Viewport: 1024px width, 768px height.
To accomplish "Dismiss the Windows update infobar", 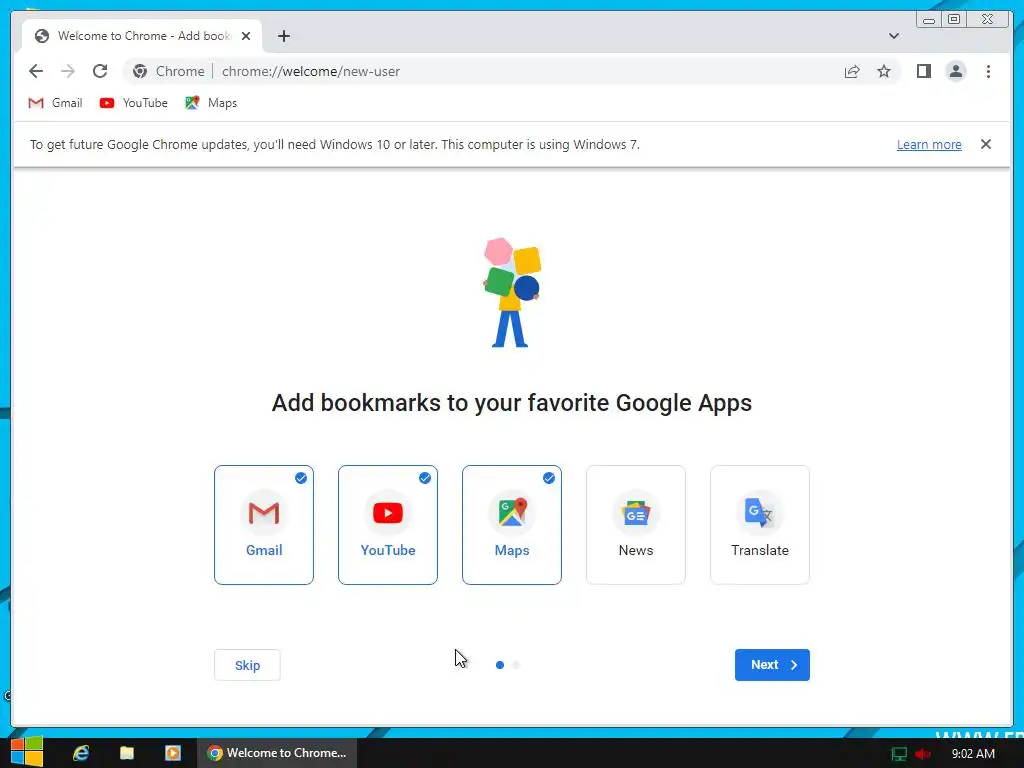I will [x=986, y=144].
